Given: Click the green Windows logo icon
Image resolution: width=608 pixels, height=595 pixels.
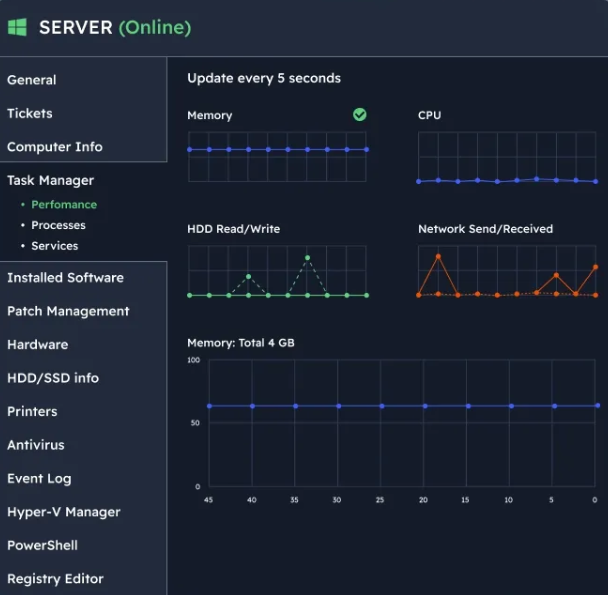Looking at the screenshot, I should tap(17, 27).
